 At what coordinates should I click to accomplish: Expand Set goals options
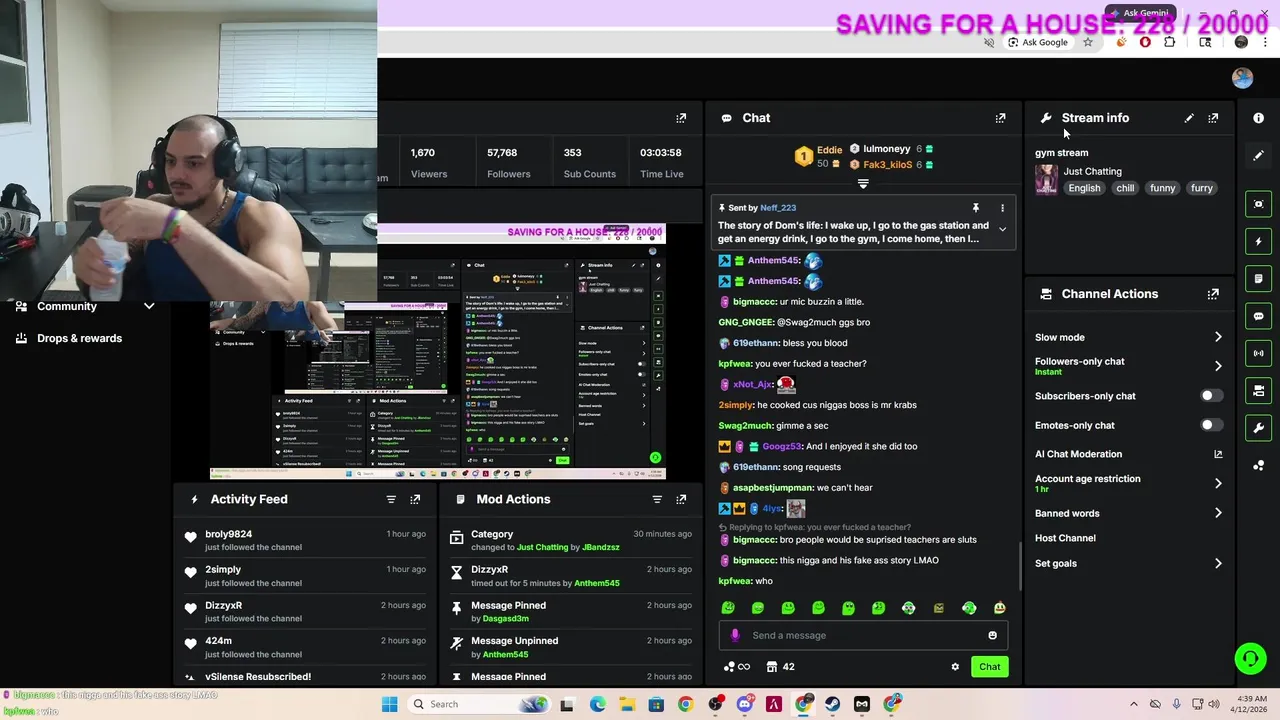[x=1218, y=563]
